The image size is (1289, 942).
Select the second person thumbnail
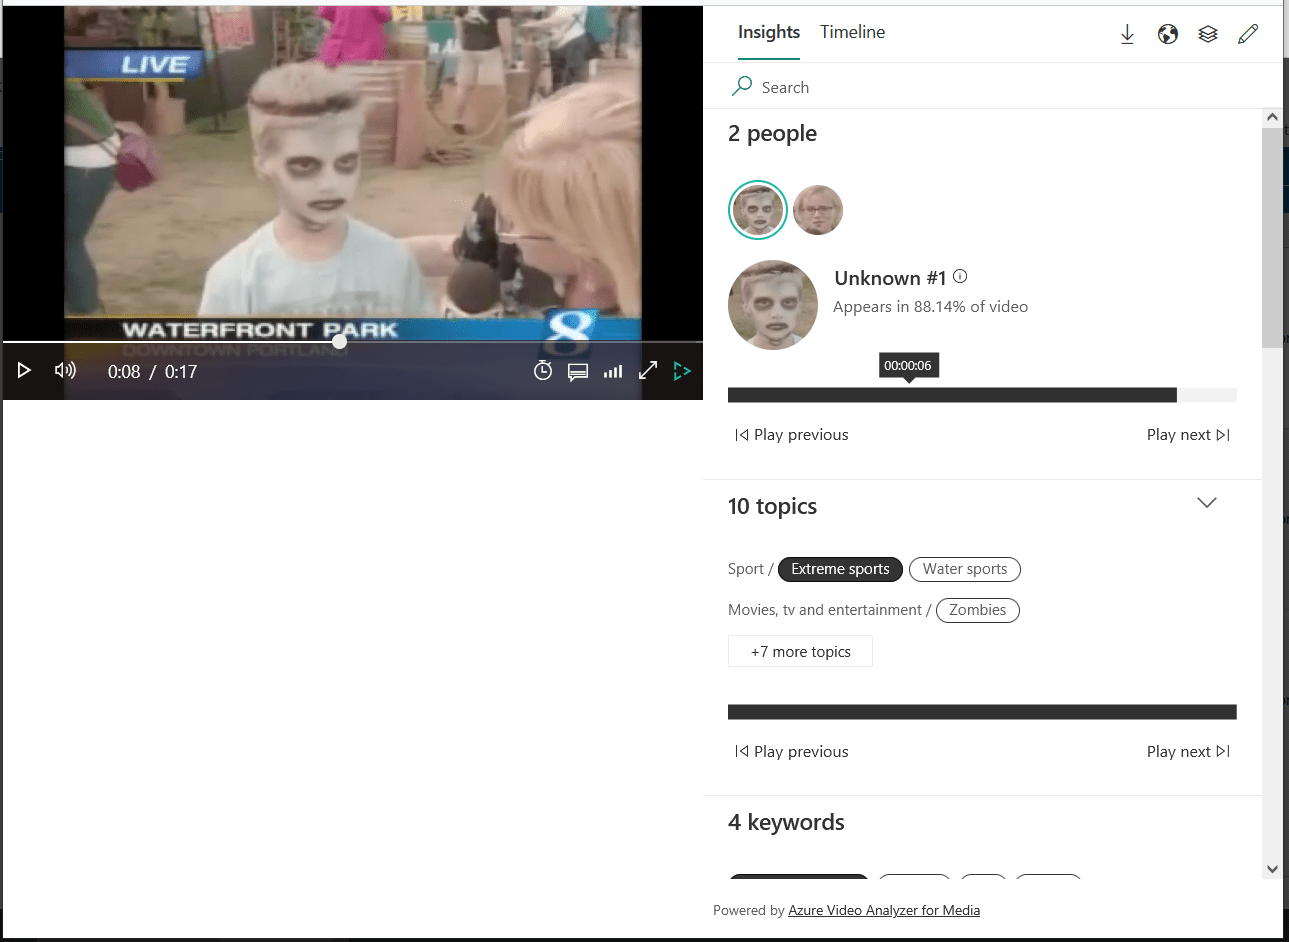coord(817,210)
